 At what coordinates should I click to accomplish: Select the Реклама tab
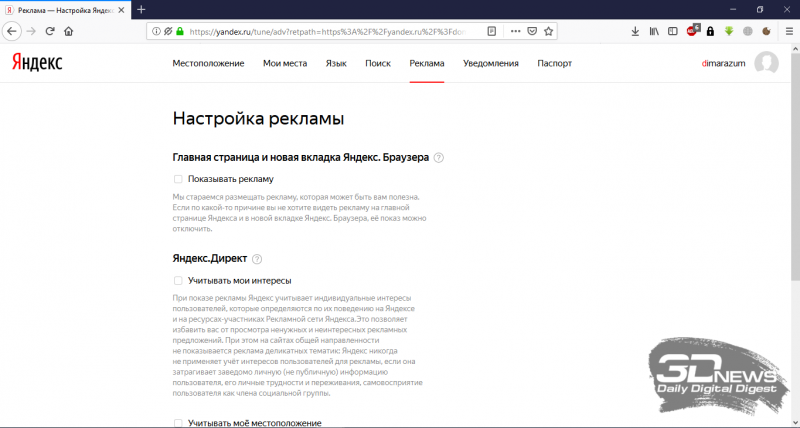click(x=427, y=63)
